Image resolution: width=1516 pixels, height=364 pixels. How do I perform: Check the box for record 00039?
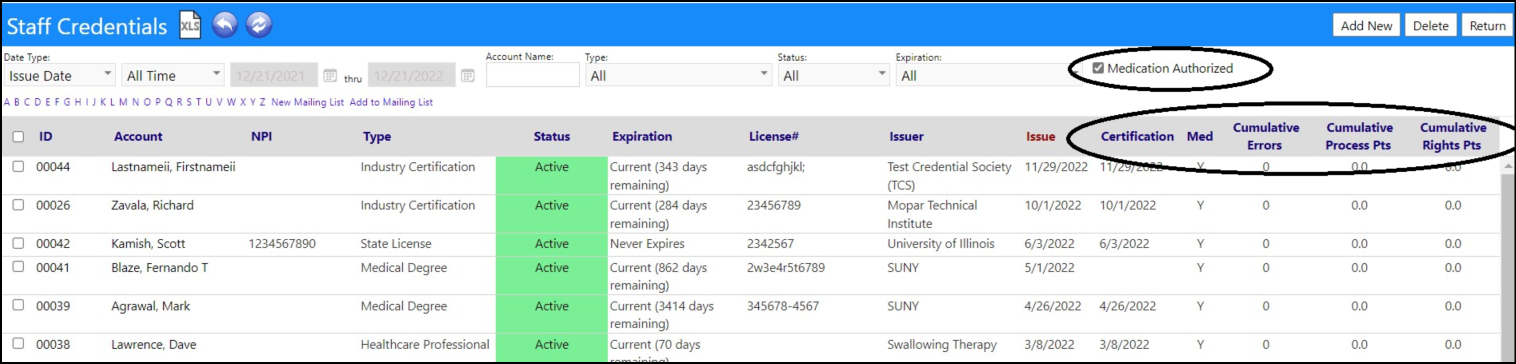pyautogui.click(x=19, y=306)
